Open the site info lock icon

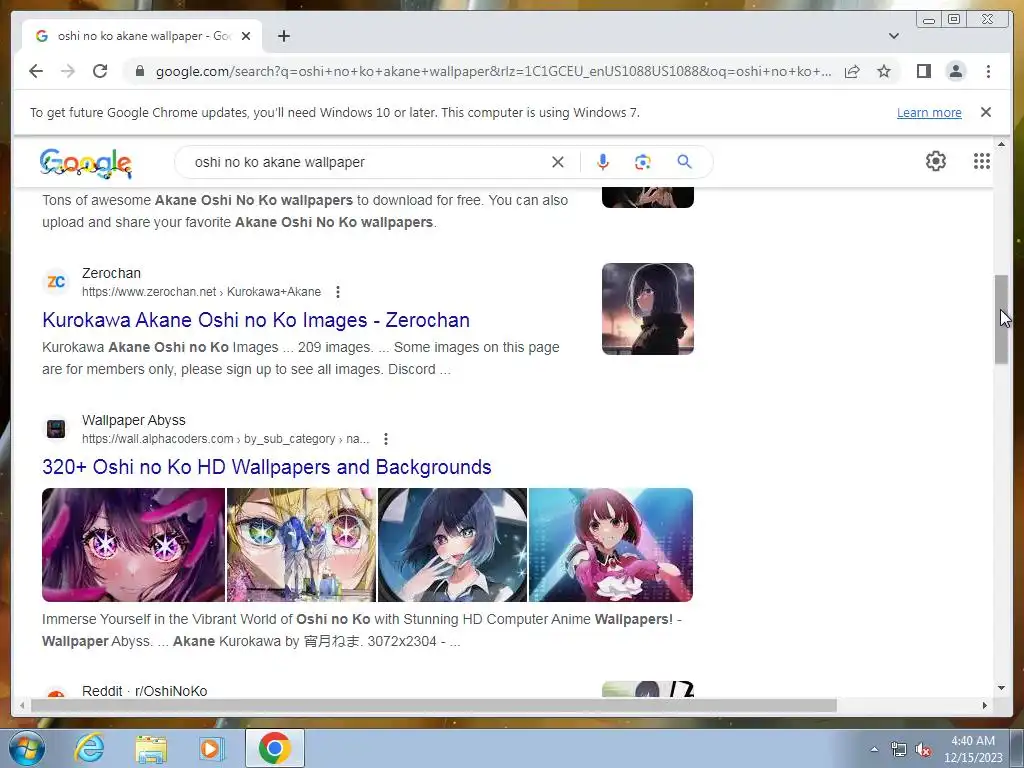pos(139,71)
